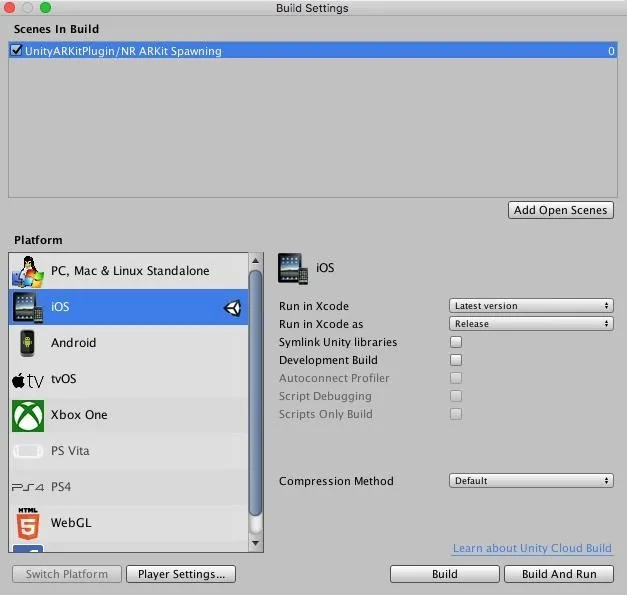Click the HTML5 WebGL icon
Screen dimensions: 627x595
[28, 523]
